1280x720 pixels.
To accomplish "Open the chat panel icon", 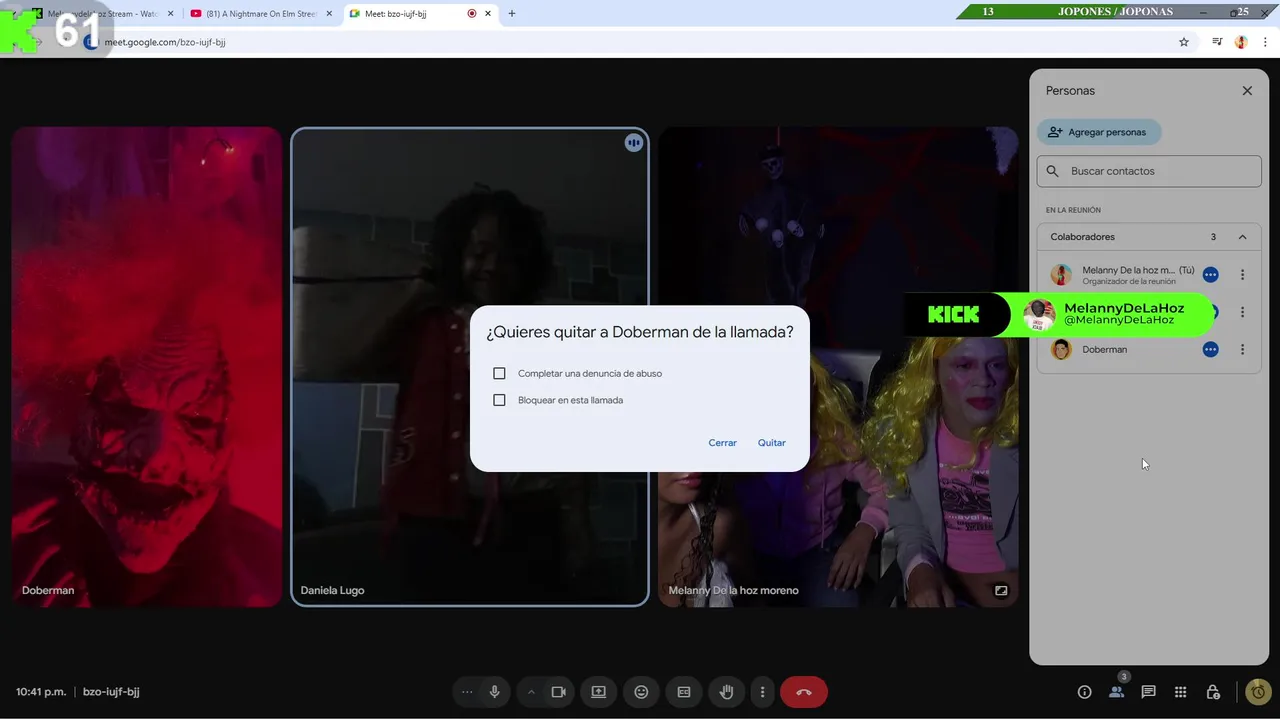I will click(x=1148, y=692).
